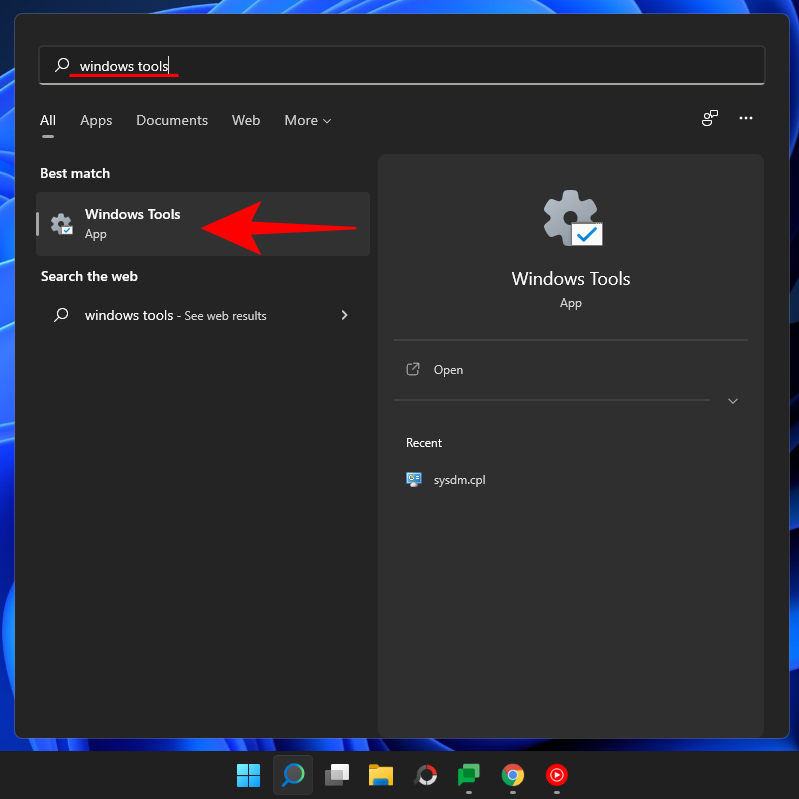Expand the More filter dropdown
Screen dimensions: 799x799
(x=307, y=120)
